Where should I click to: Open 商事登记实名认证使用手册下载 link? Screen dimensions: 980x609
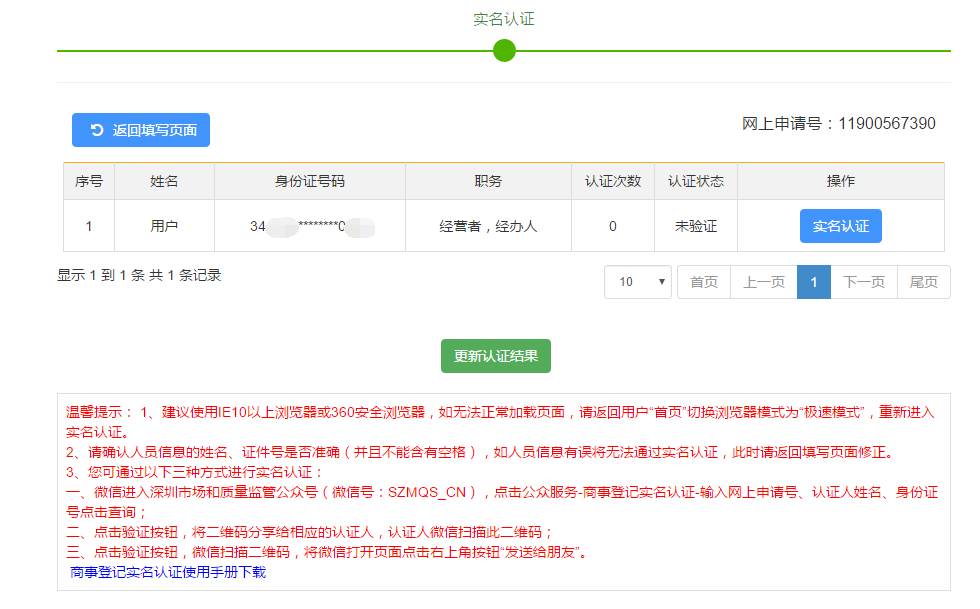click(x=168, y=572)
